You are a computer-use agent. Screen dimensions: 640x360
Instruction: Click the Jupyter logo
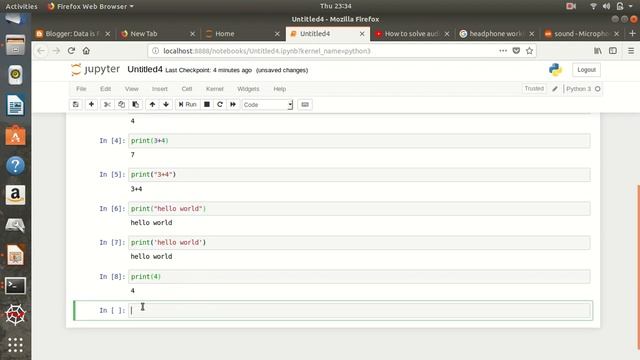click(96, 69)
